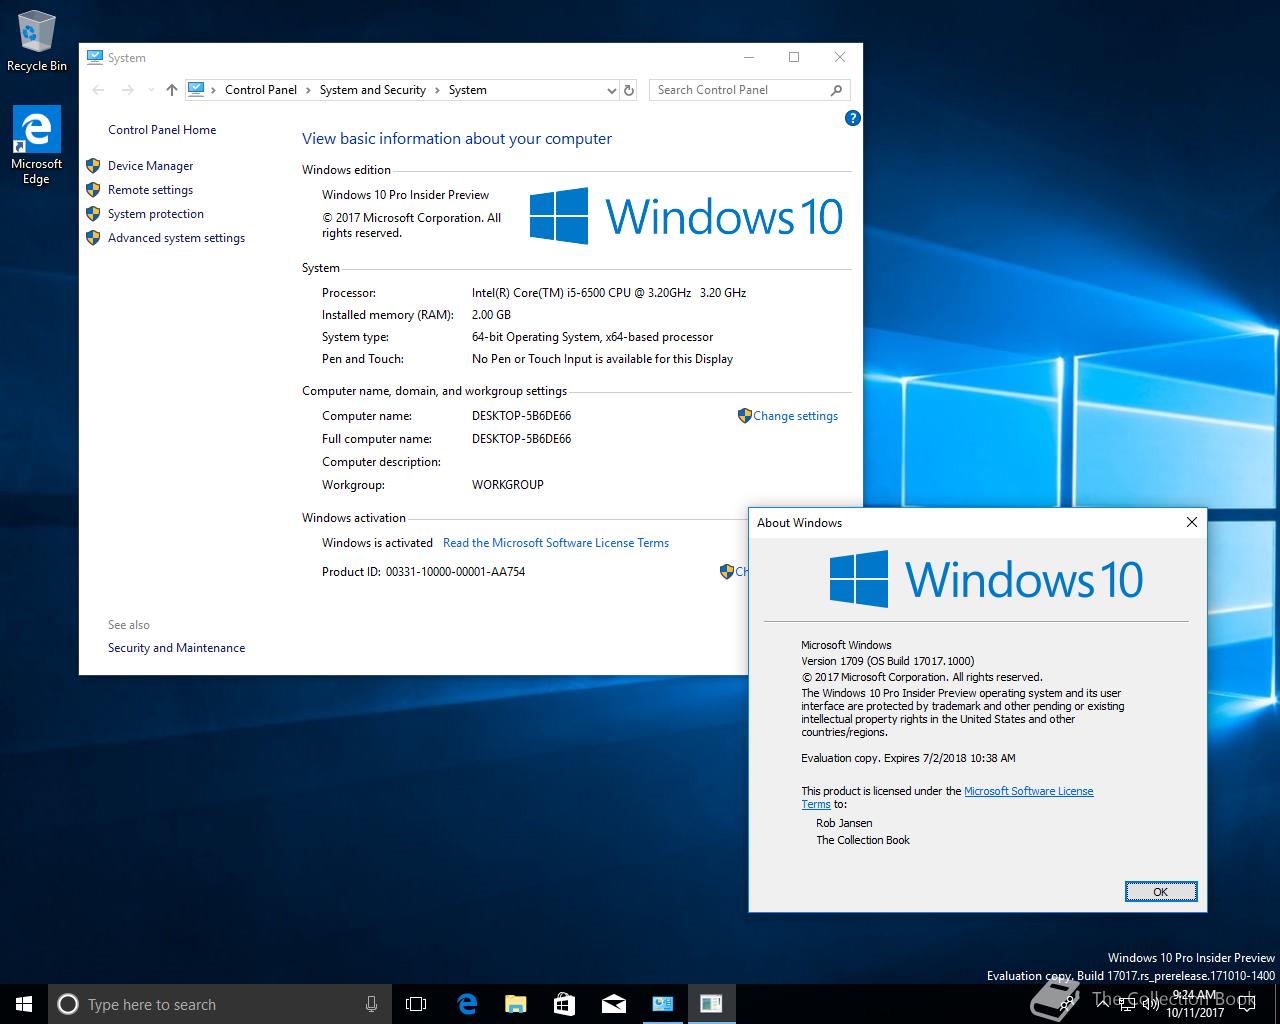Click the search magnifier in Control Panel
The width and height of the screenshot is (1280, 1024).
pyautogui.click(x=837, y=90)
